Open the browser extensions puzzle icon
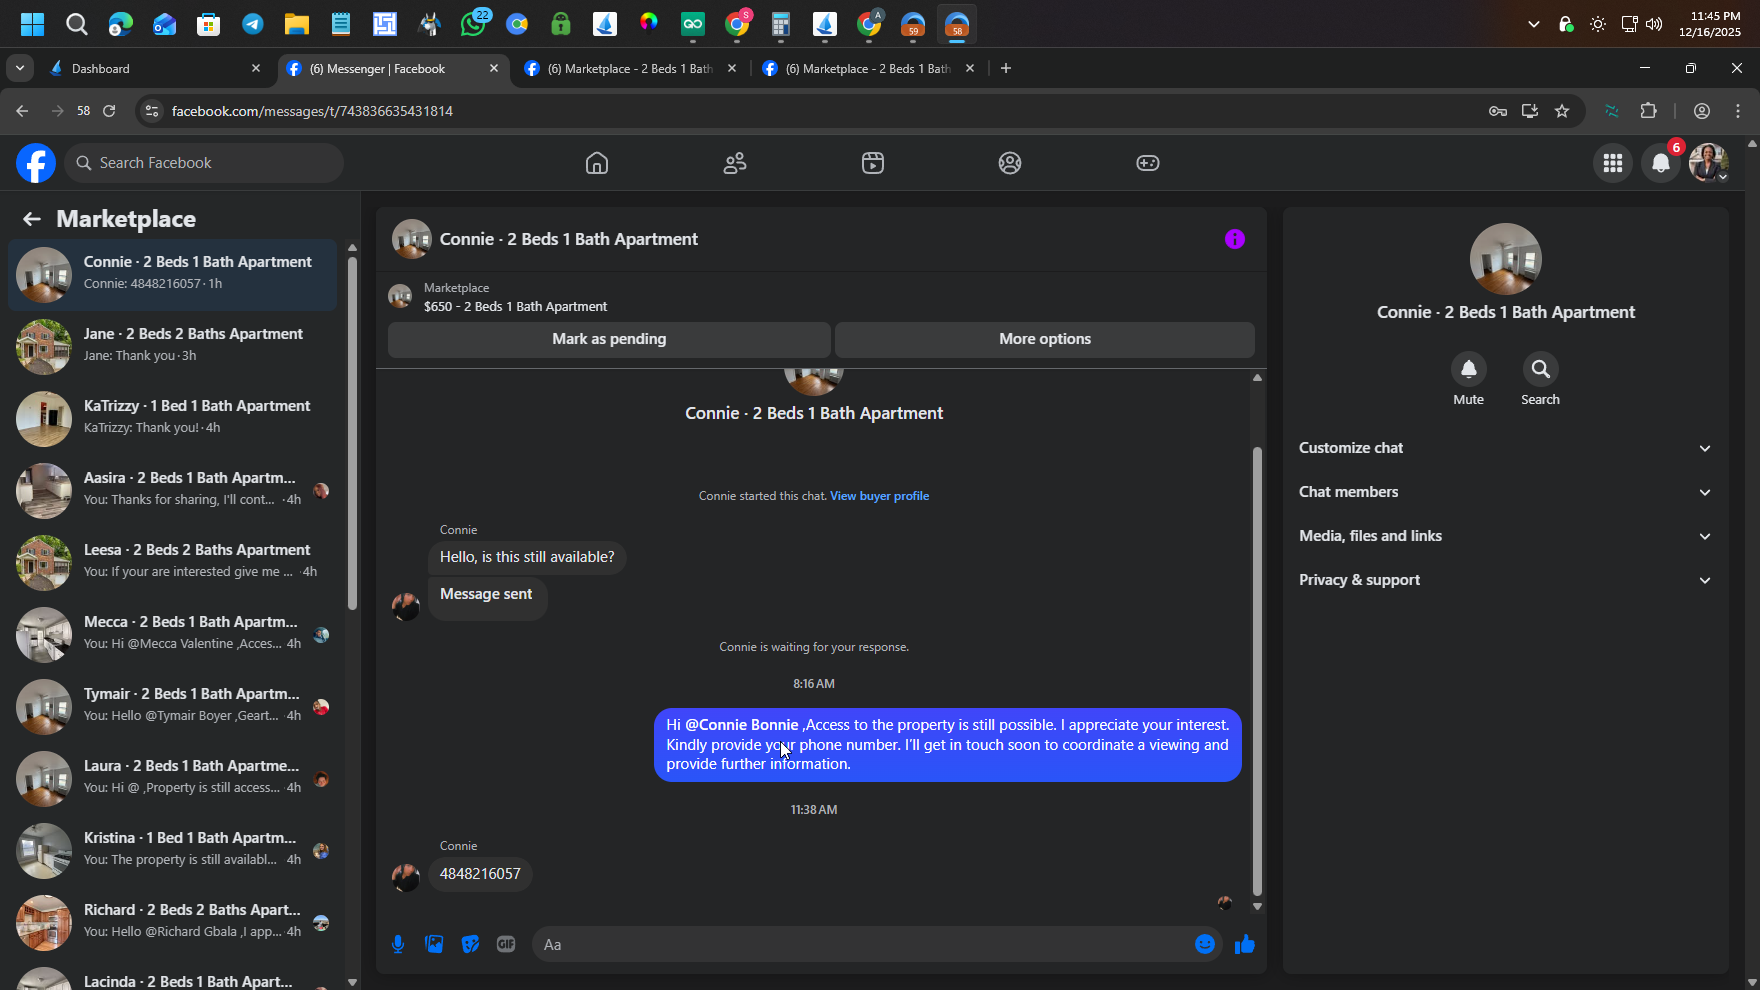The image size is (1760, 990). [1649, 111]
